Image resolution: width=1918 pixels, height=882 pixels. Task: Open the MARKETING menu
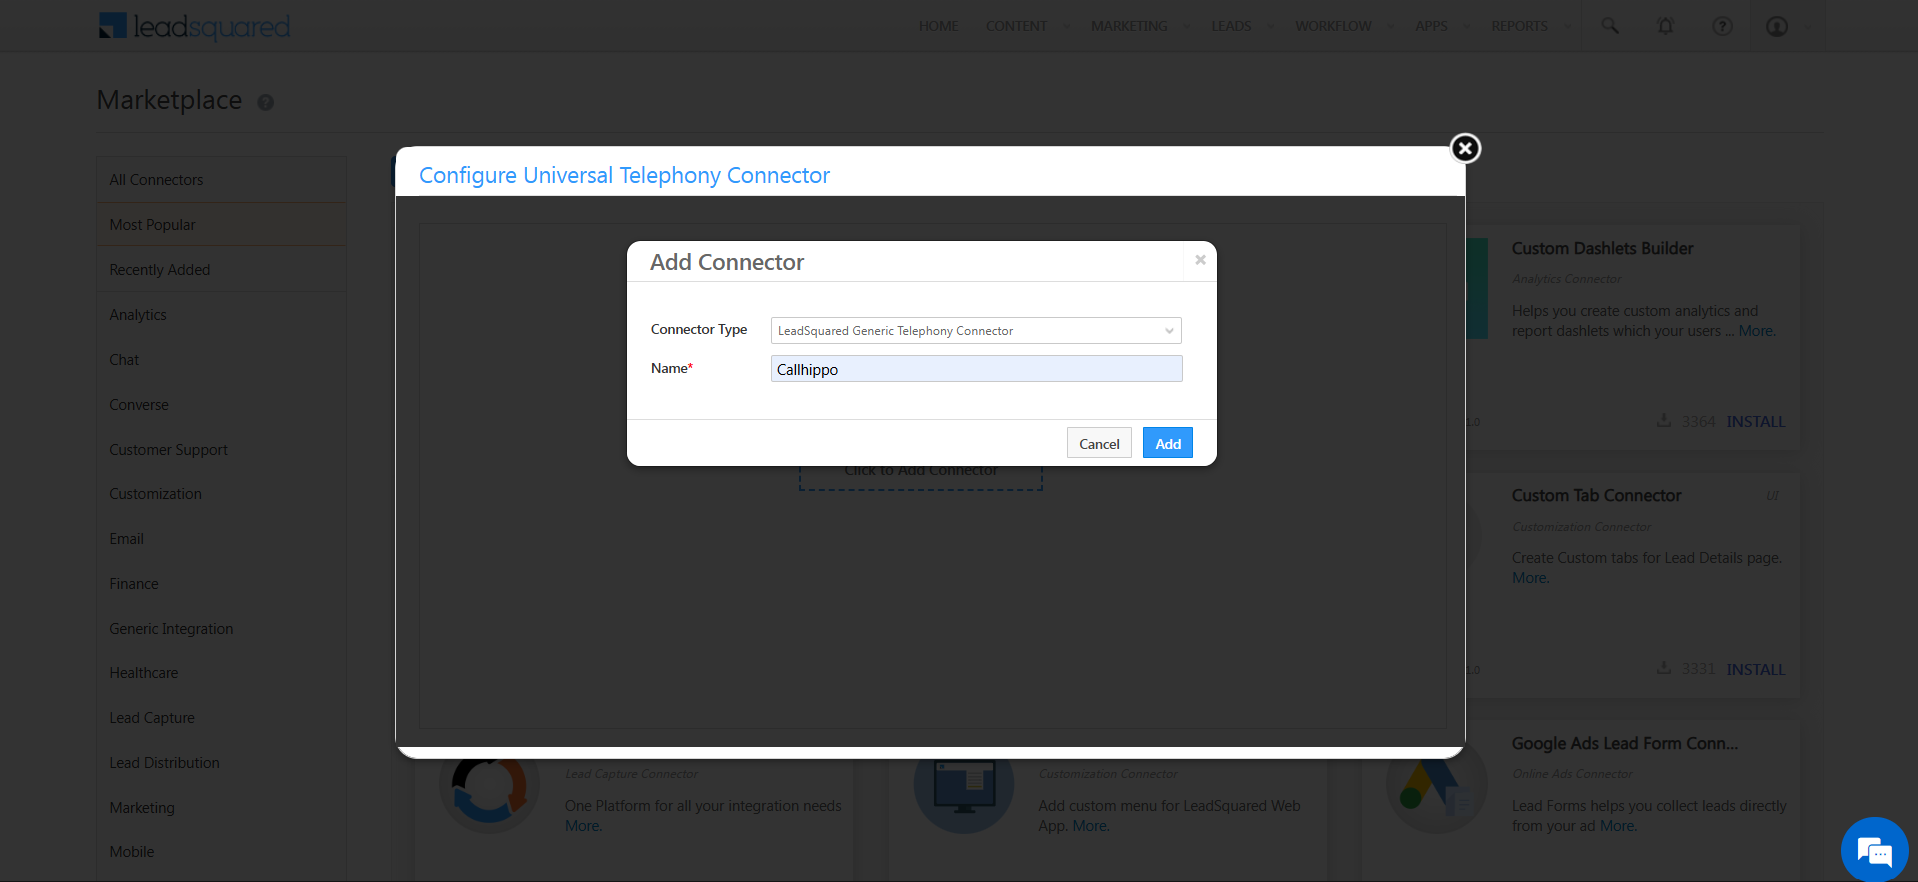pos(1129,26)
